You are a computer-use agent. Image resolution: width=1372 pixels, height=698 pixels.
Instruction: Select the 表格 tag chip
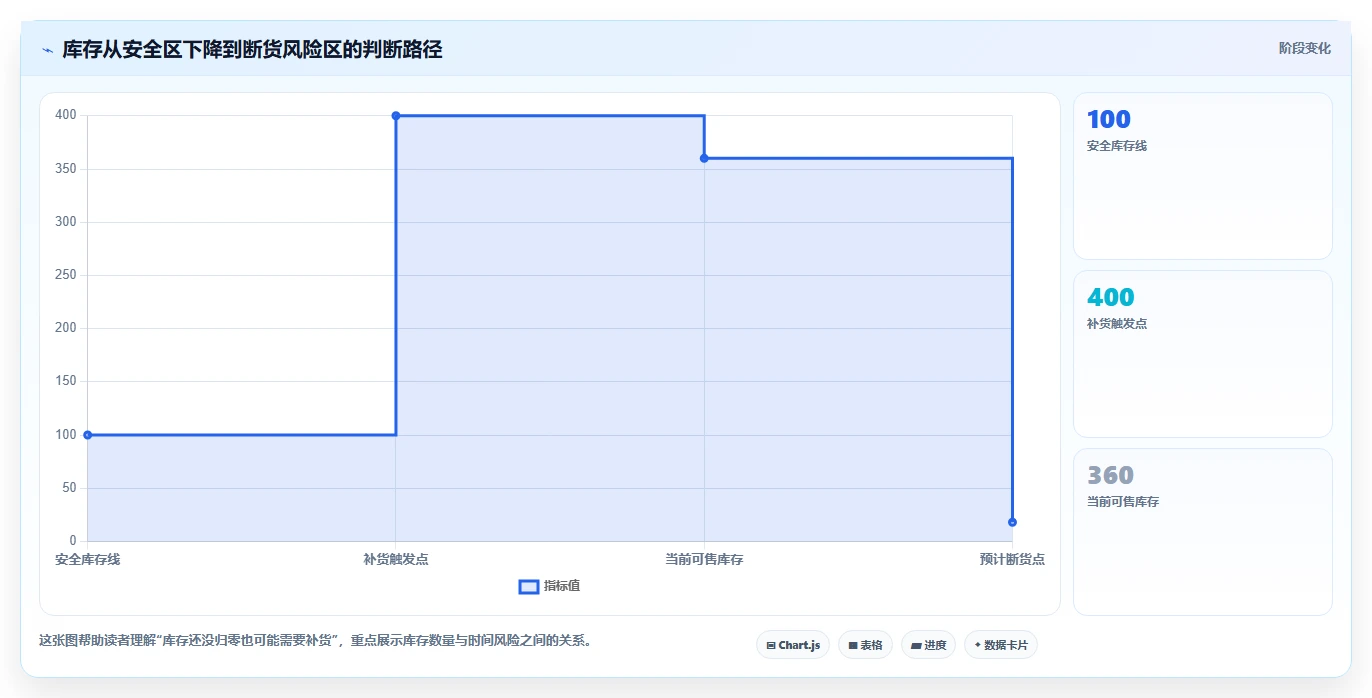(865, 645)
